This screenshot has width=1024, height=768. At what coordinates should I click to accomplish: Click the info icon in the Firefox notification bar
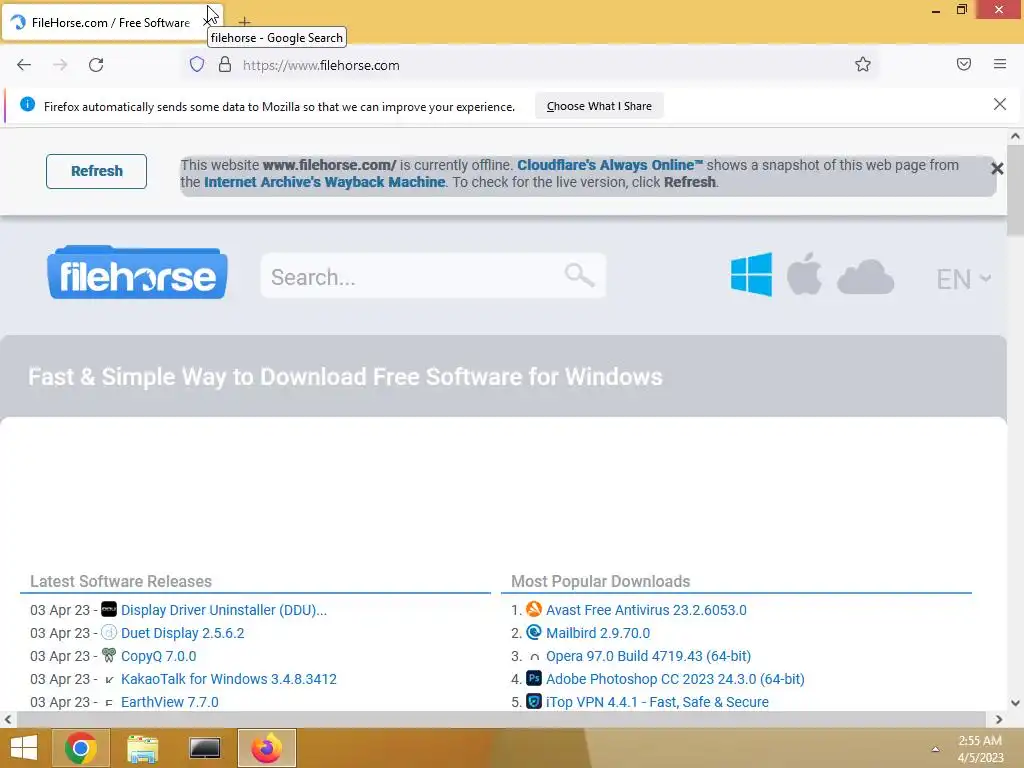pos(27,104)
